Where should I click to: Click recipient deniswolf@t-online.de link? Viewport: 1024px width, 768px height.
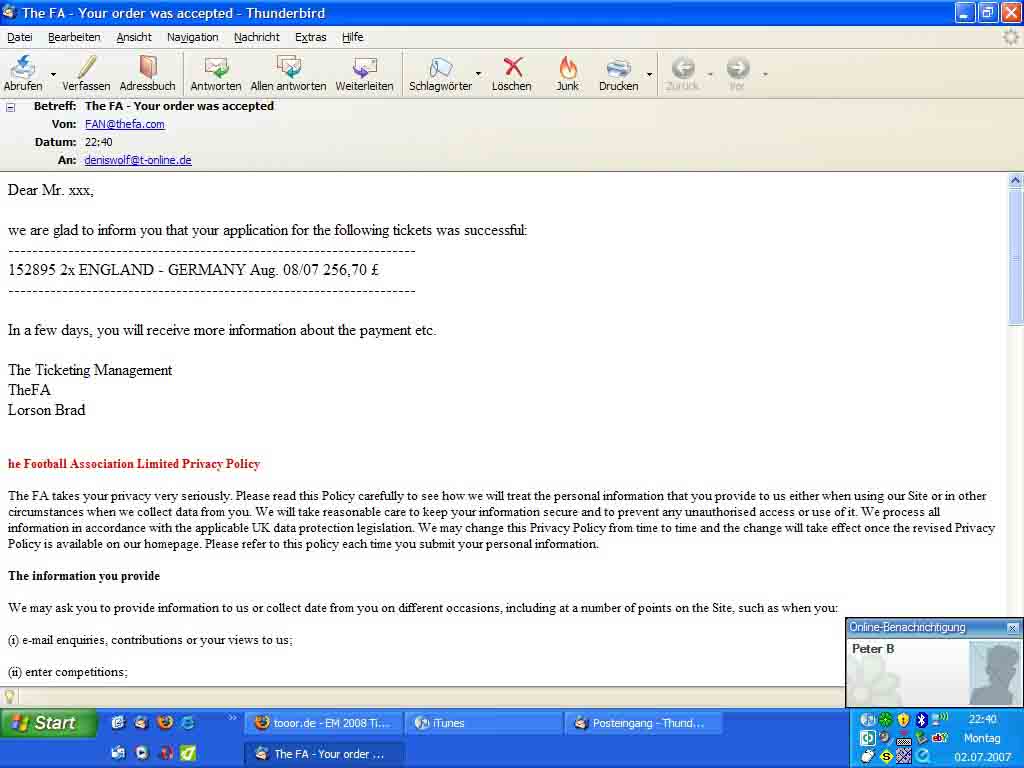click(138, 160)
